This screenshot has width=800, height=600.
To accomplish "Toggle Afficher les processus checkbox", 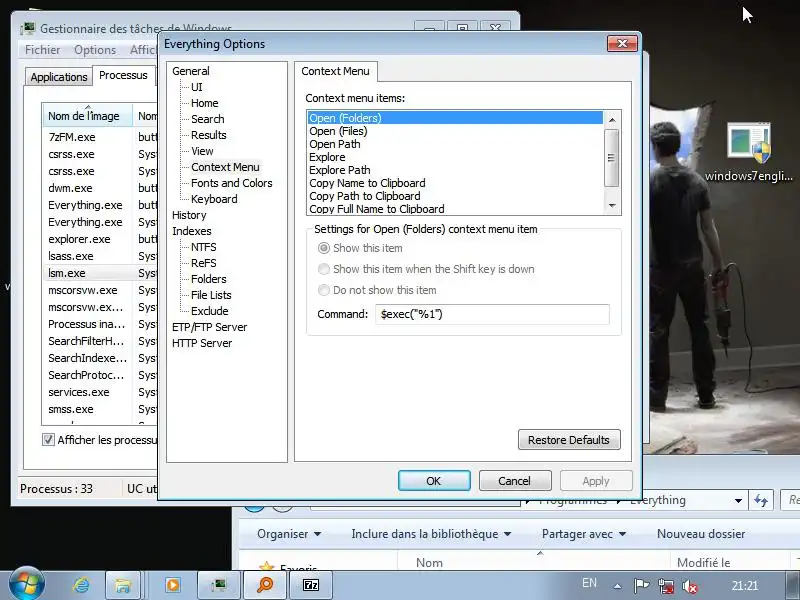I will [x=48, y=439].
